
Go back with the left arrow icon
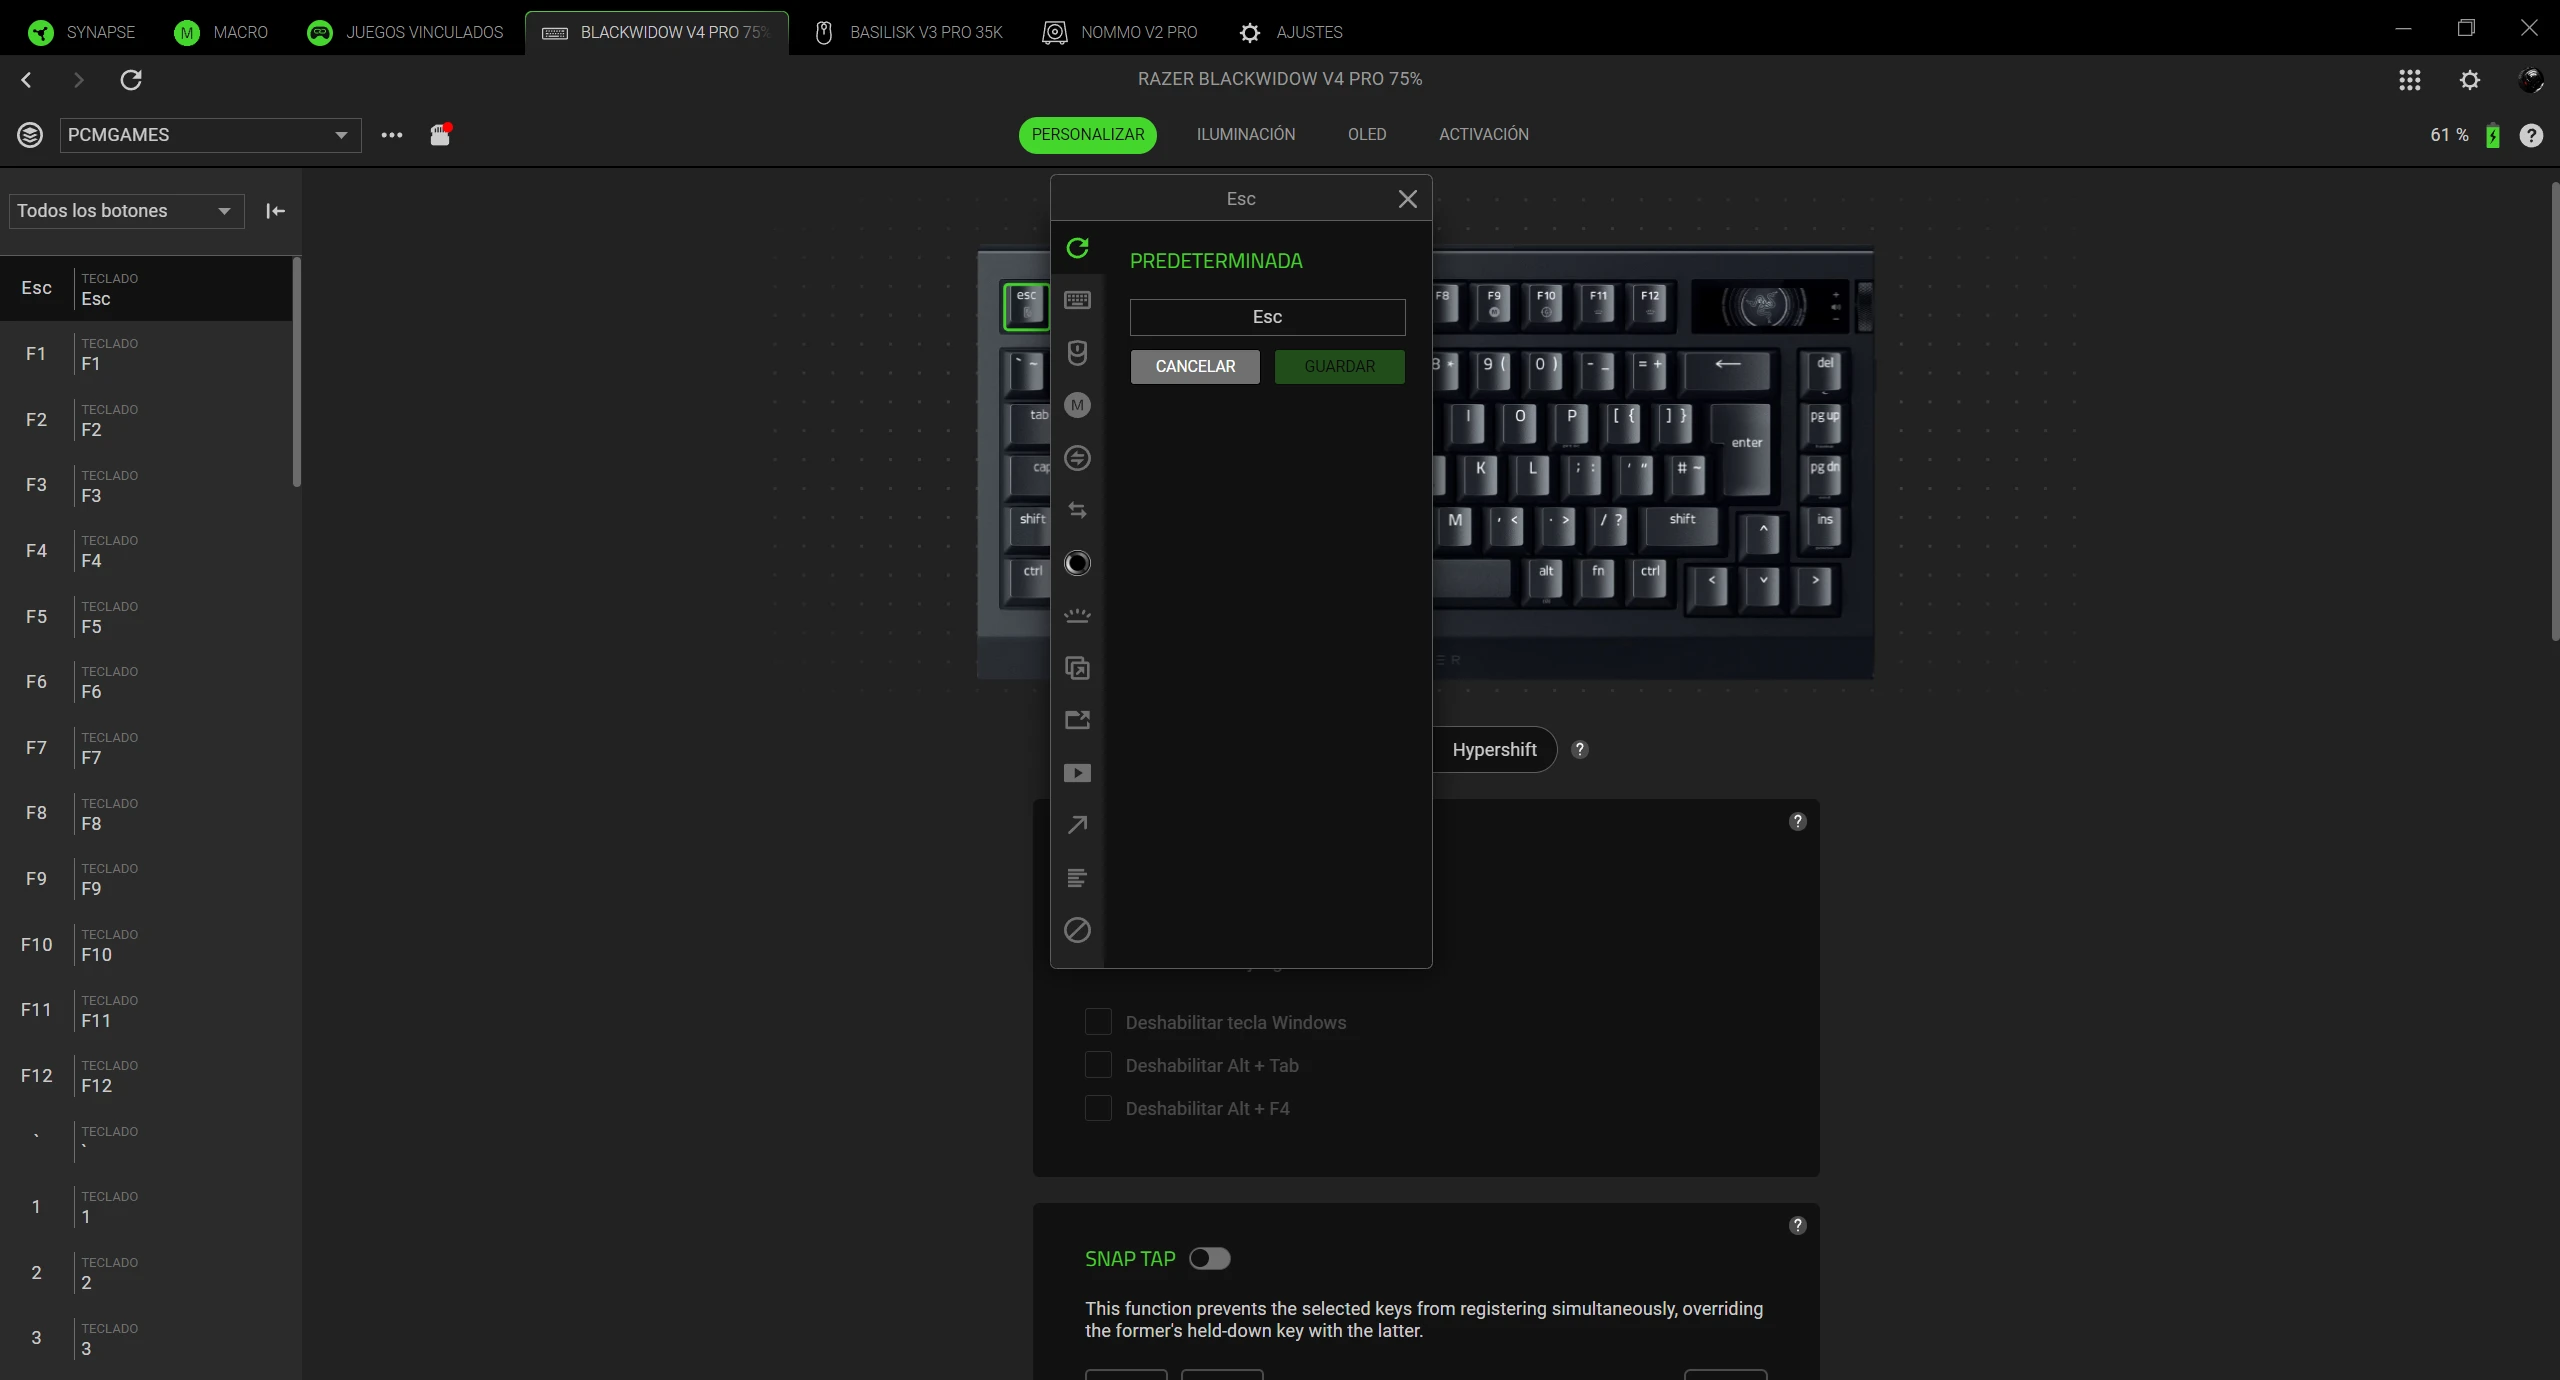click(x=27, y=80)
